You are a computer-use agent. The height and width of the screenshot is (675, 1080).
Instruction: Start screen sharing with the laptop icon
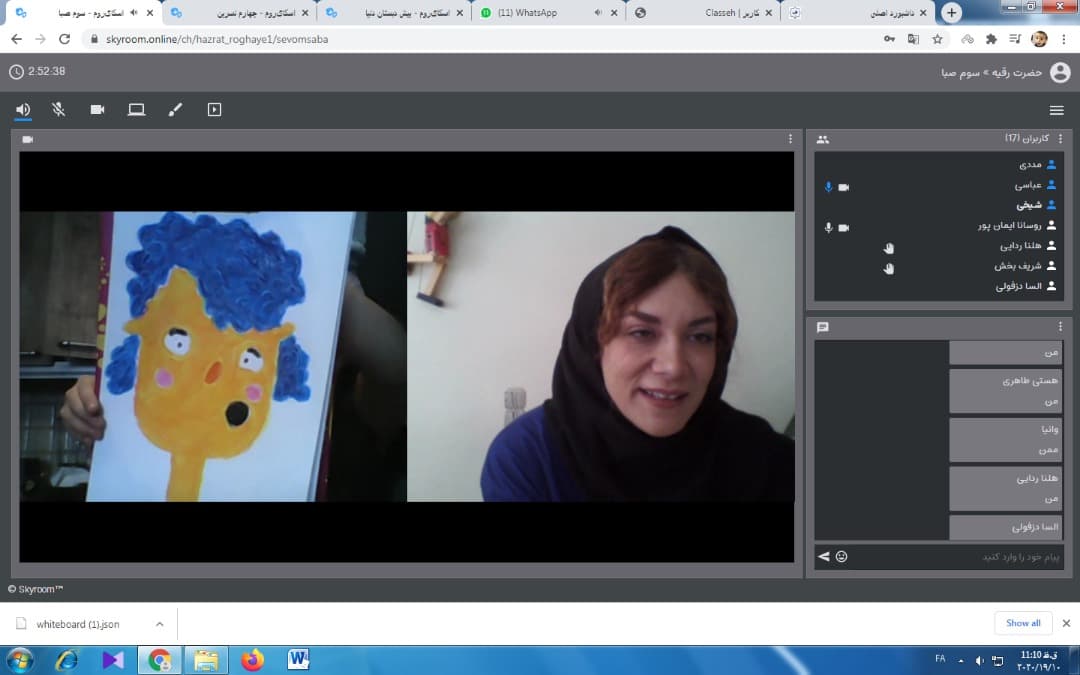tap(136, 110)
